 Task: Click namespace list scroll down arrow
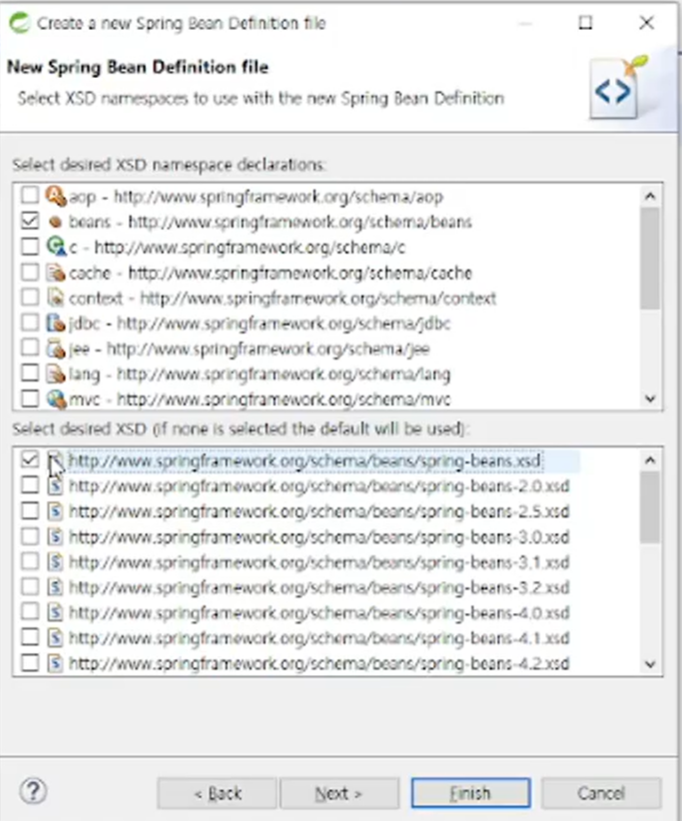650,399
